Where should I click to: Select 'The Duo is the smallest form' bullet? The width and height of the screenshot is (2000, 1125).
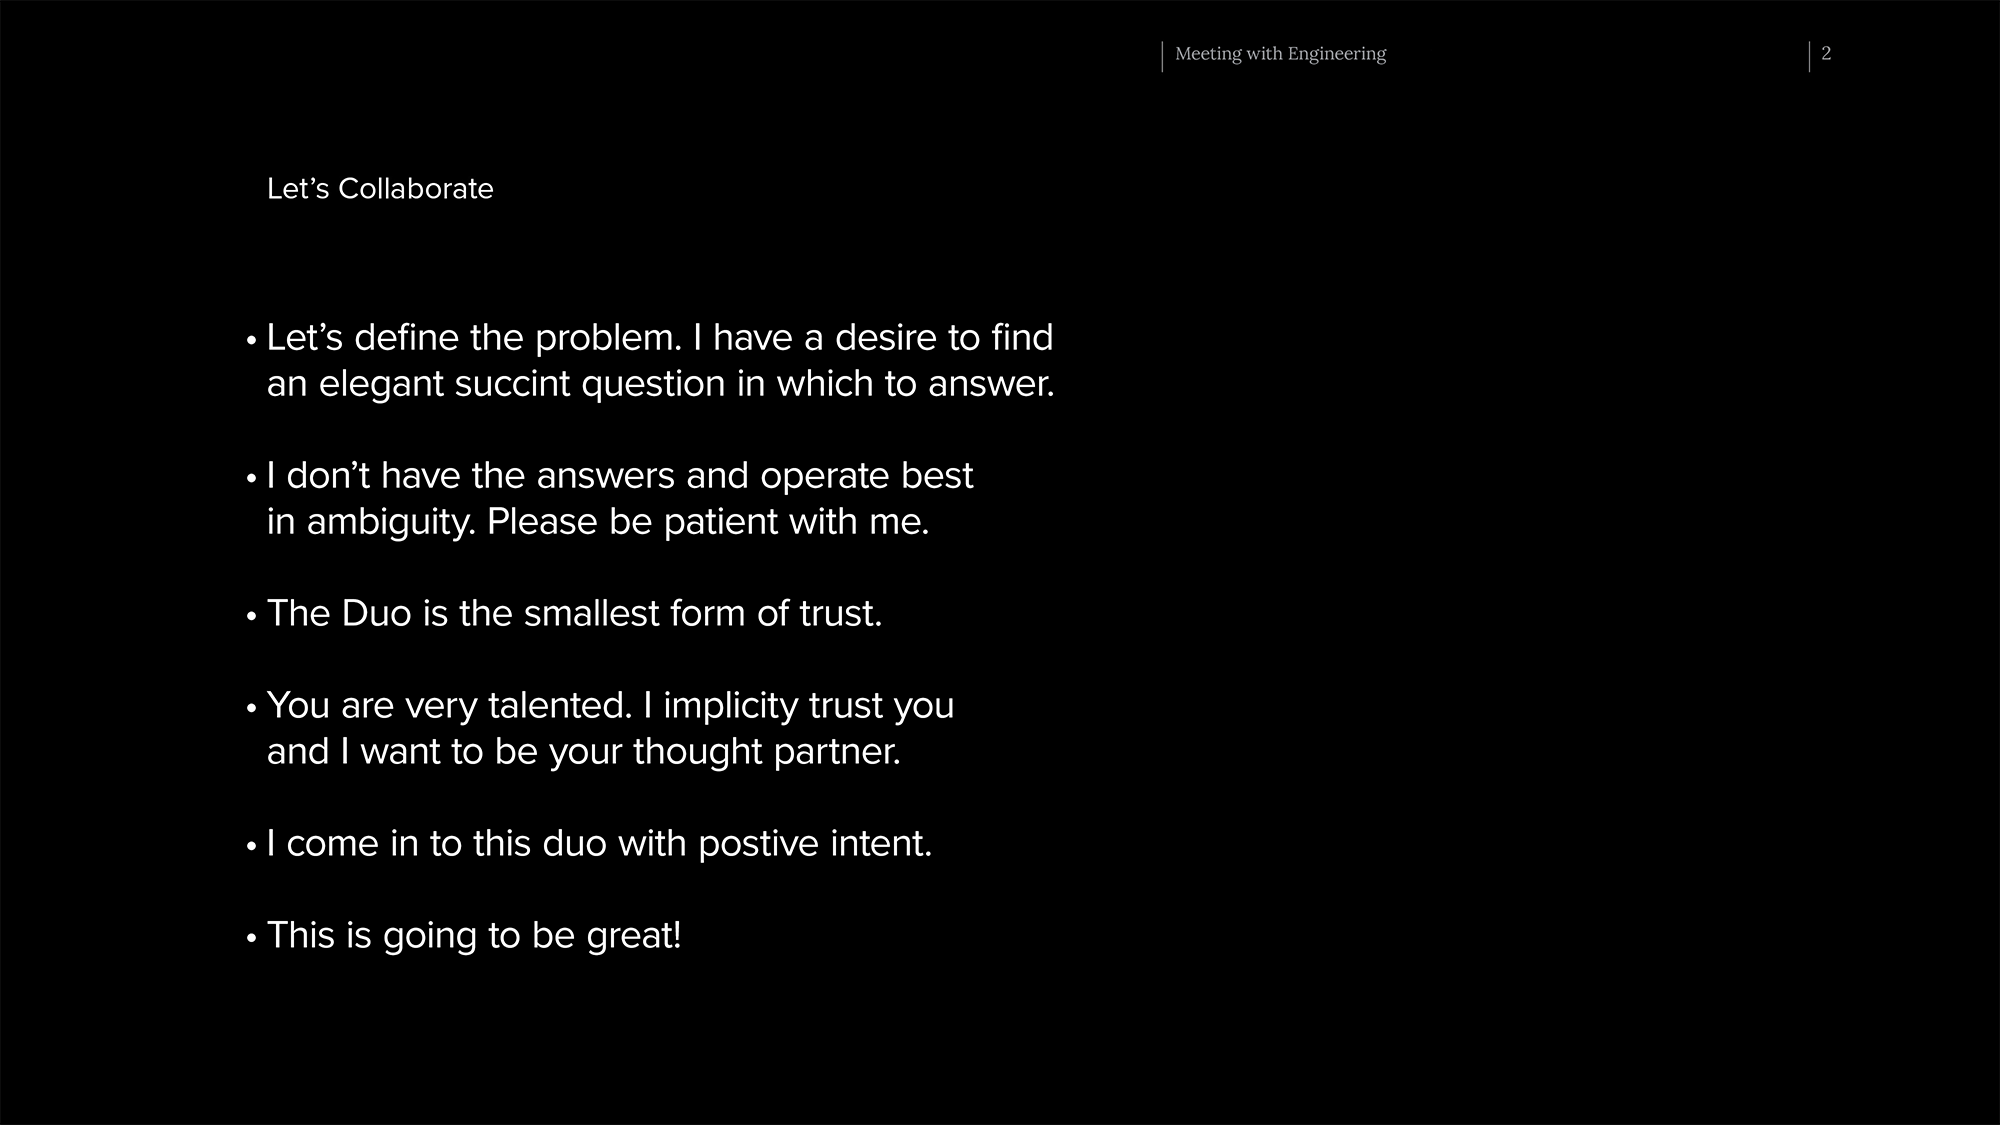coord(574,614)
